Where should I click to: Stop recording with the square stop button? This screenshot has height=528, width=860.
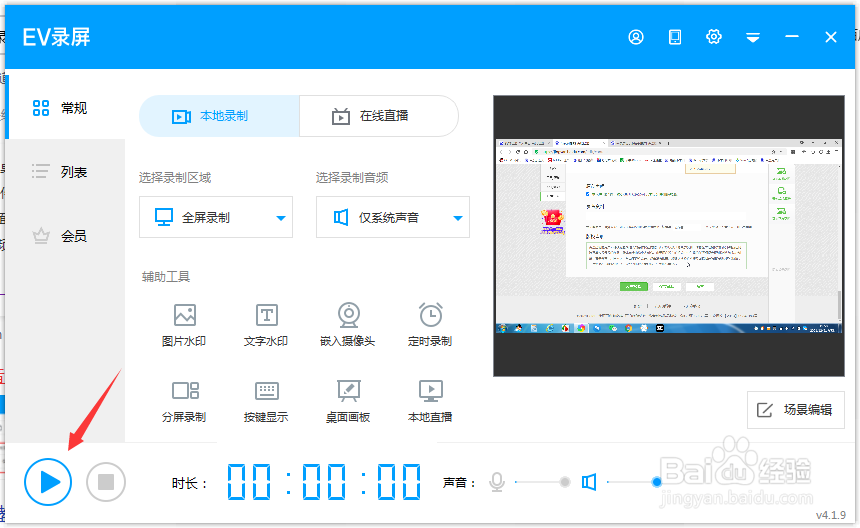point(106,482)
